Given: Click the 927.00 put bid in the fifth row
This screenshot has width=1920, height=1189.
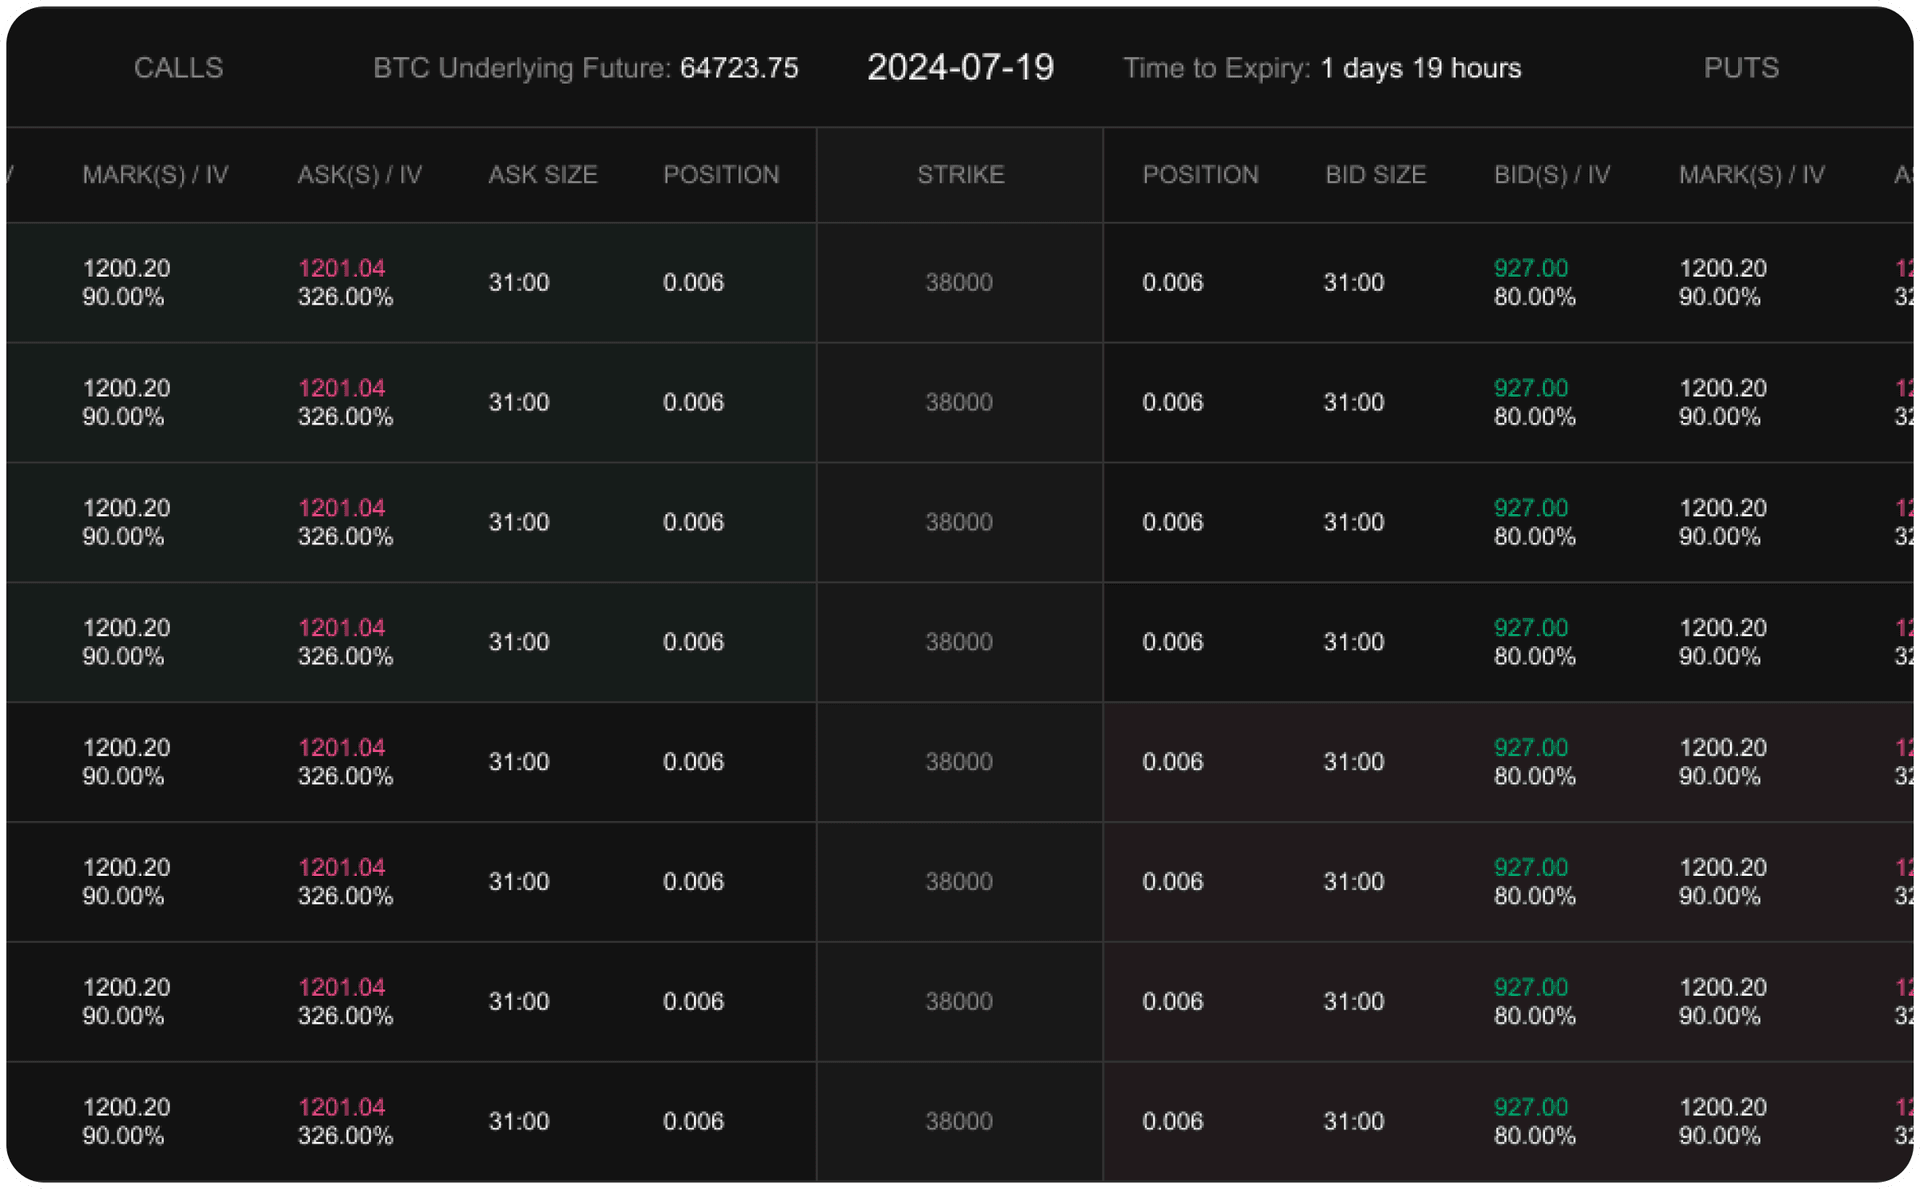Looking at the screenshot, I should [1530, 748].
